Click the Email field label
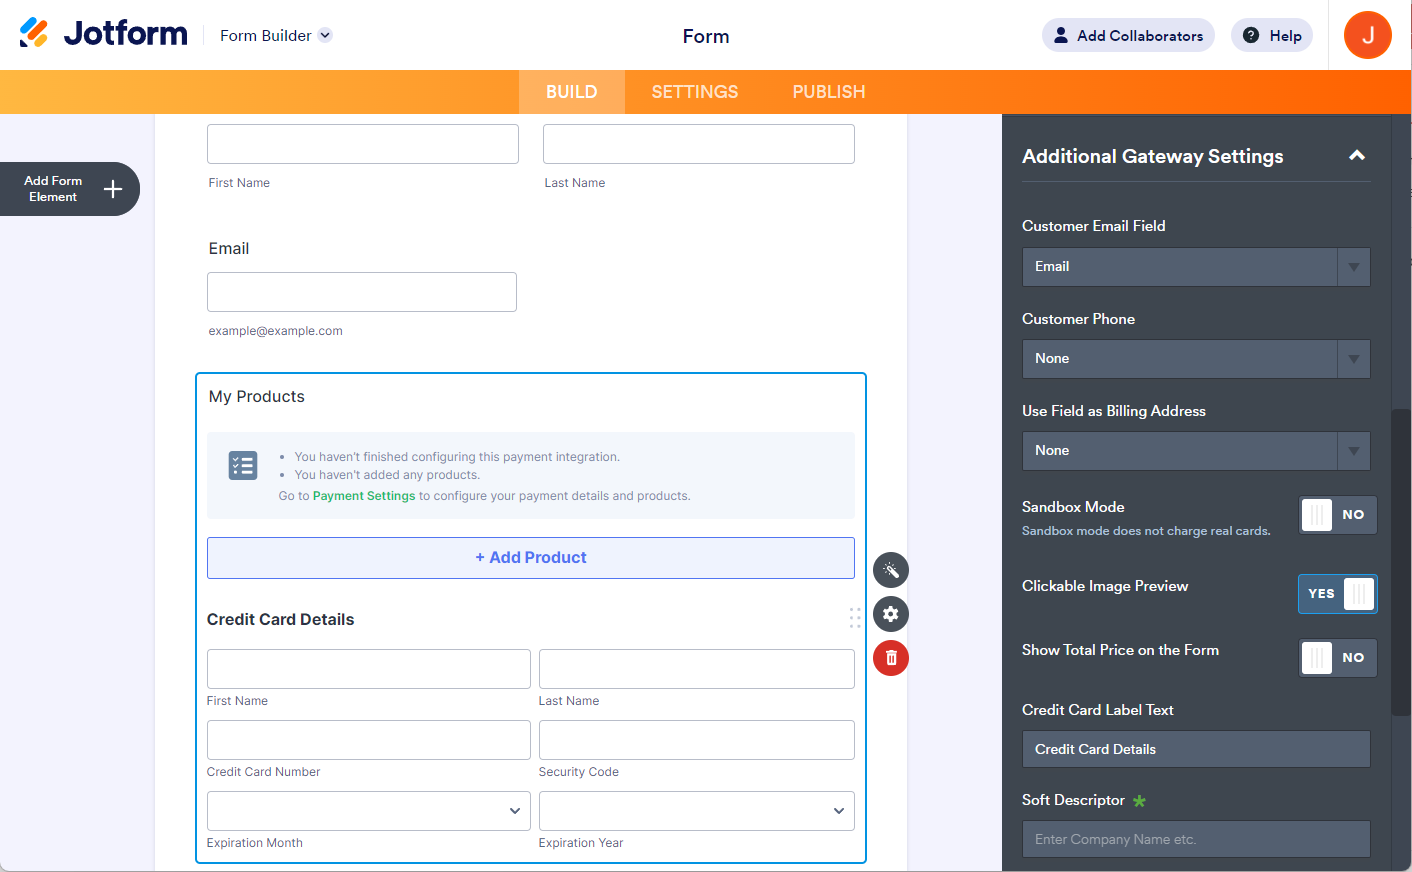This screenshot has width=1412, height=872. [229, 249]
